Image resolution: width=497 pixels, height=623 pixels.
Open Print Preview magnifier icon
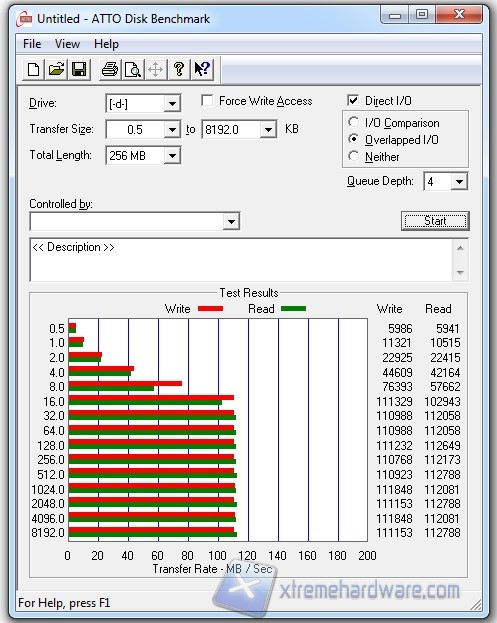tap(133, 70)
